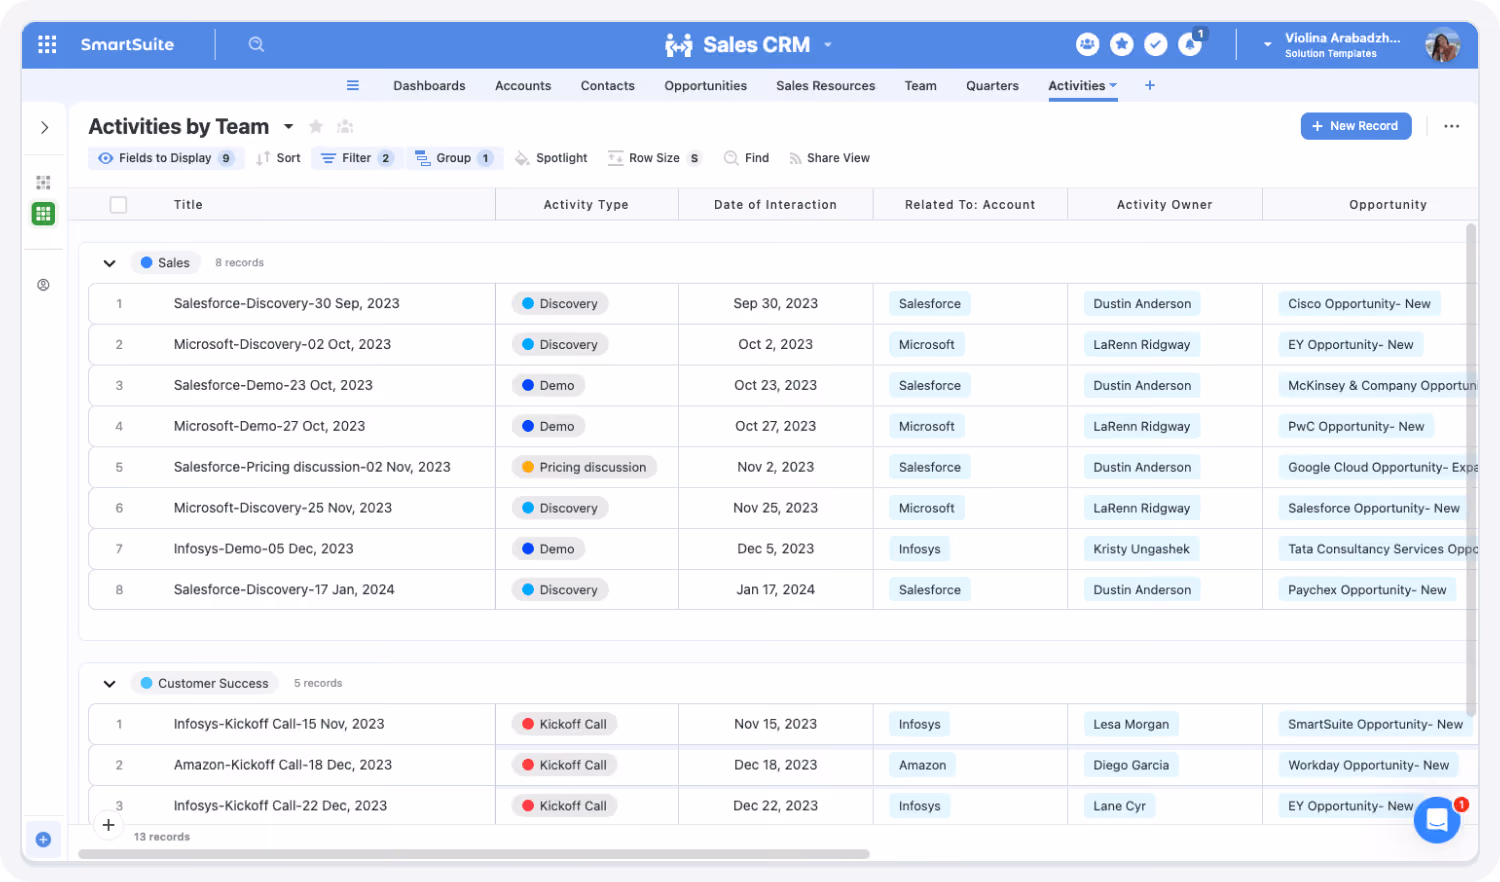
Task: Click the Customer Success group tag
Action: click(205, 684)
